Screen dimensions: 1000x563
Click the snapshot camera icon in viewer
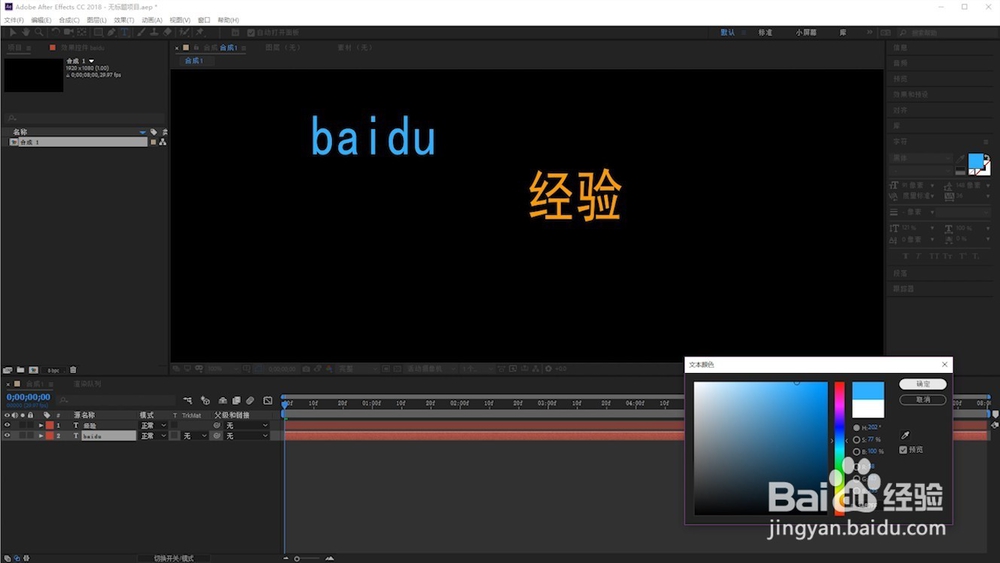(306, 369)
